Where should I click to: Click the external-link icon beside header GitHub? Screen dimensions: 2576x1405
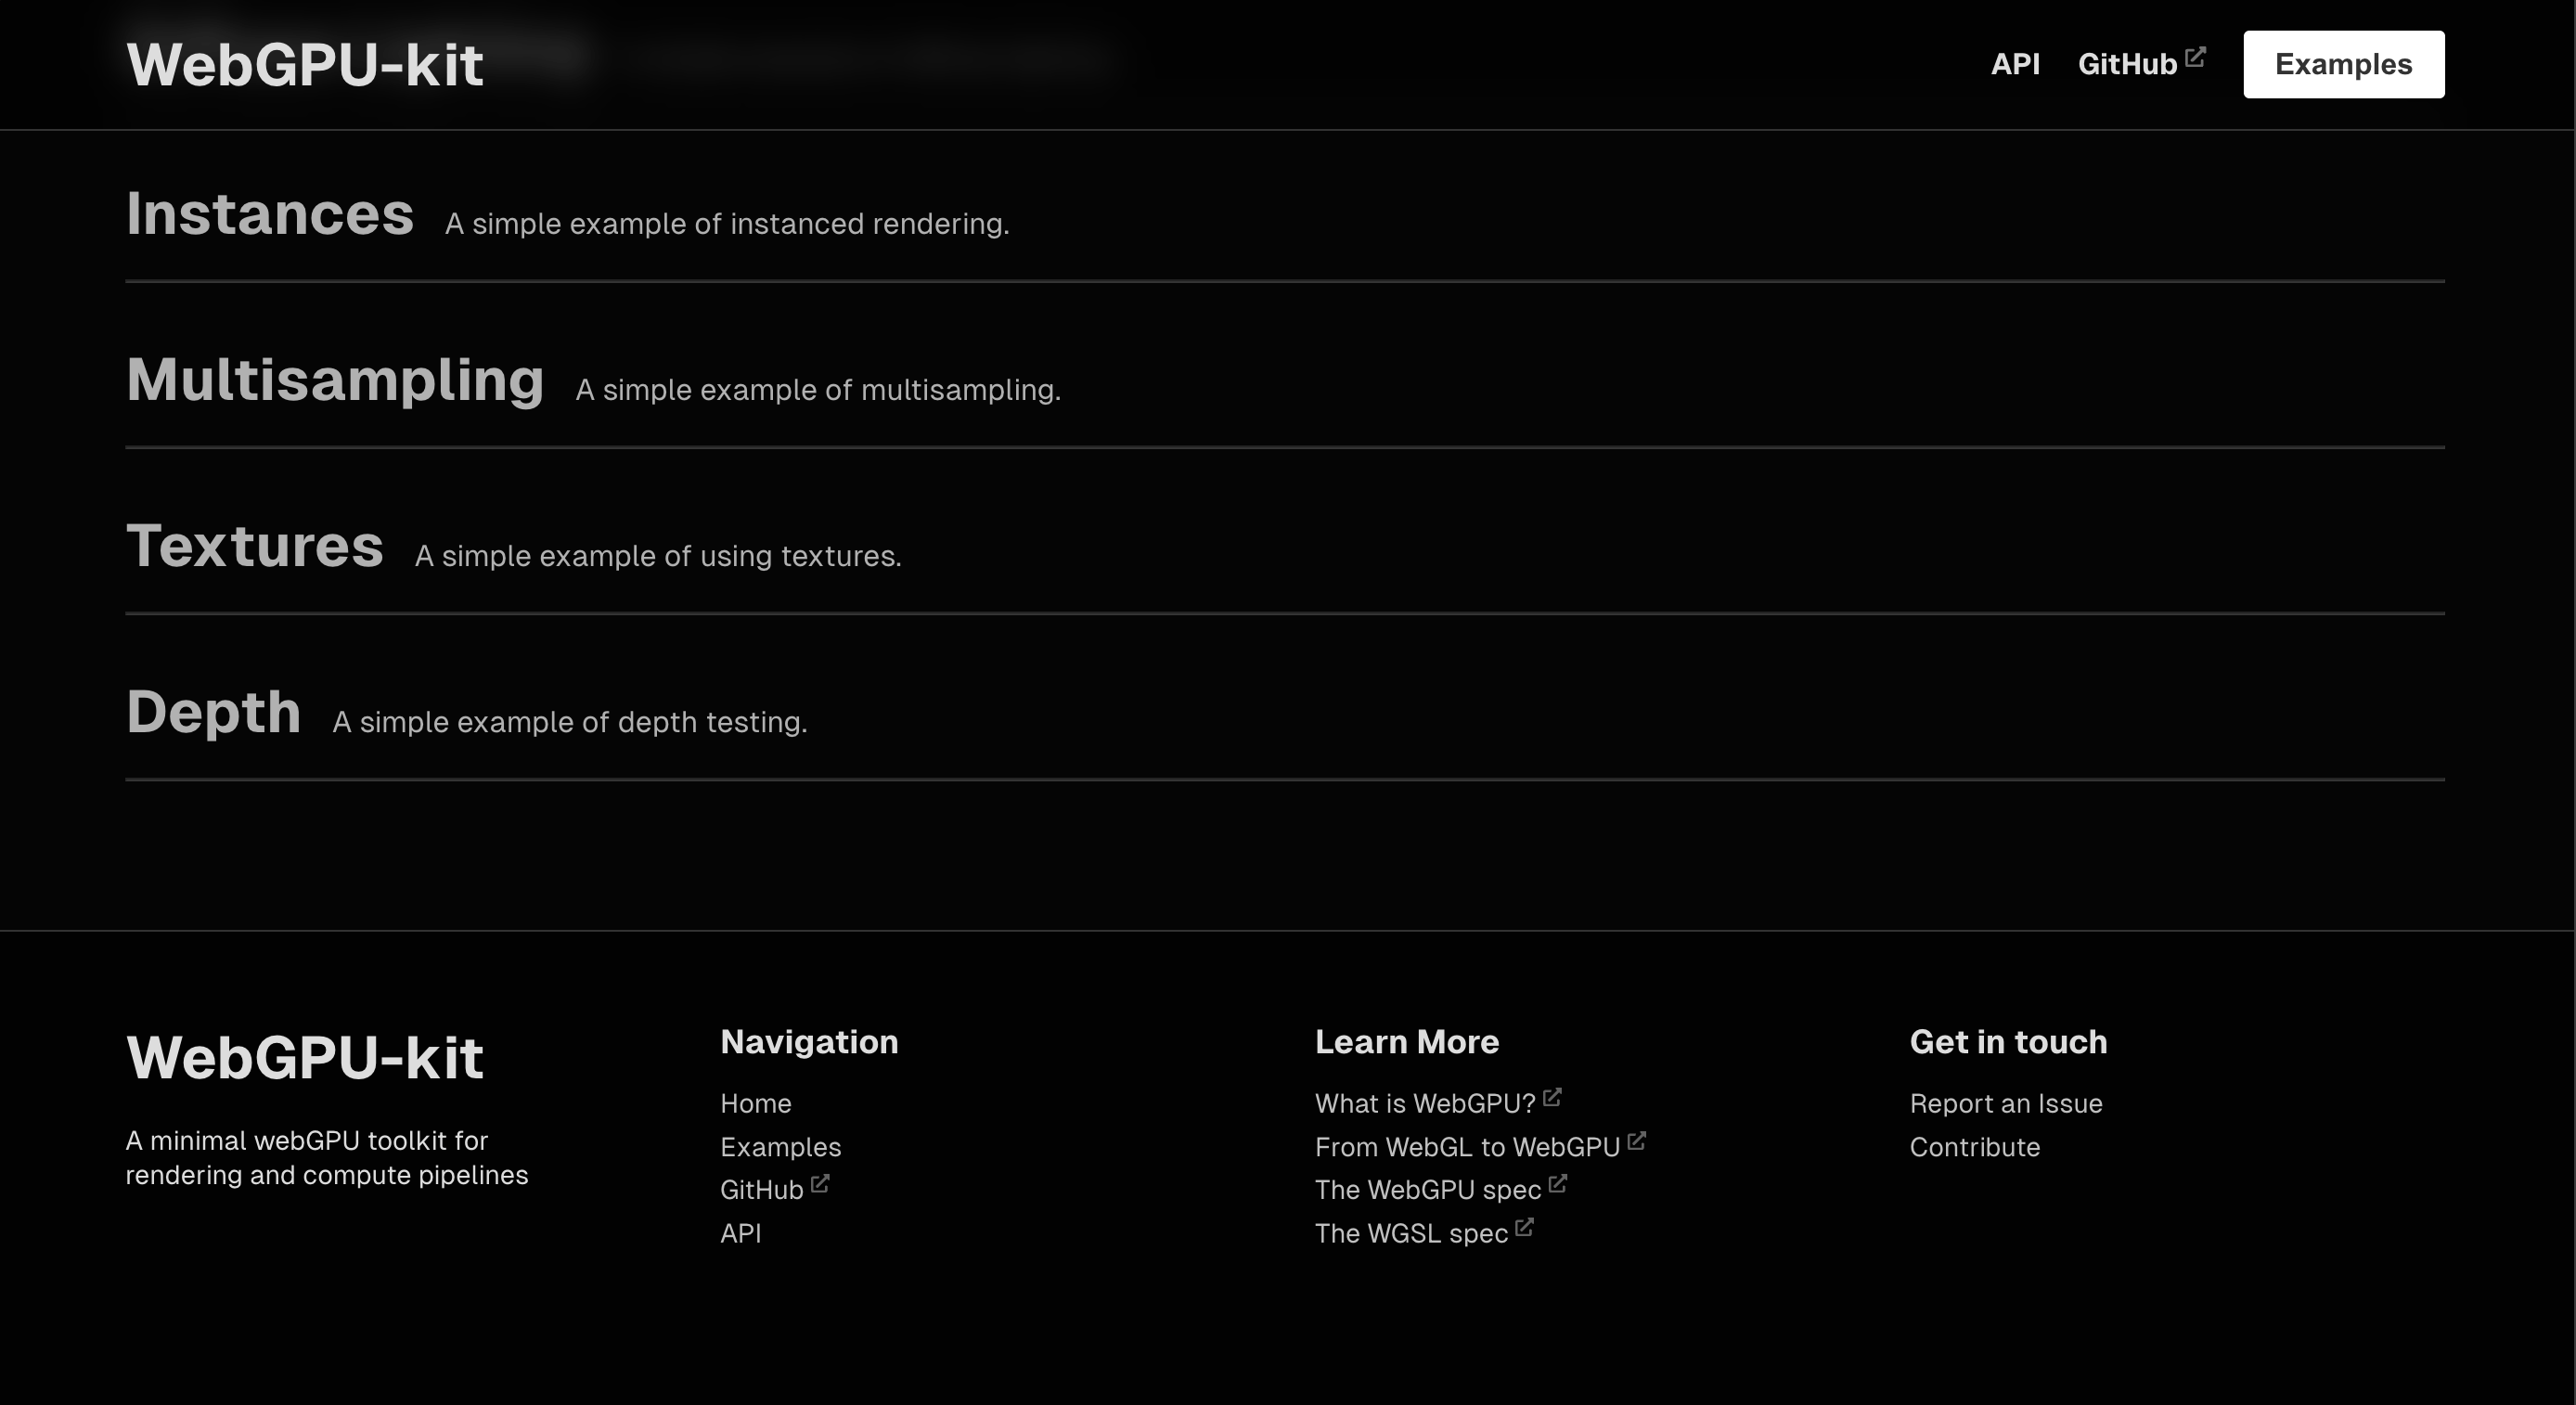pos(2195,56)
